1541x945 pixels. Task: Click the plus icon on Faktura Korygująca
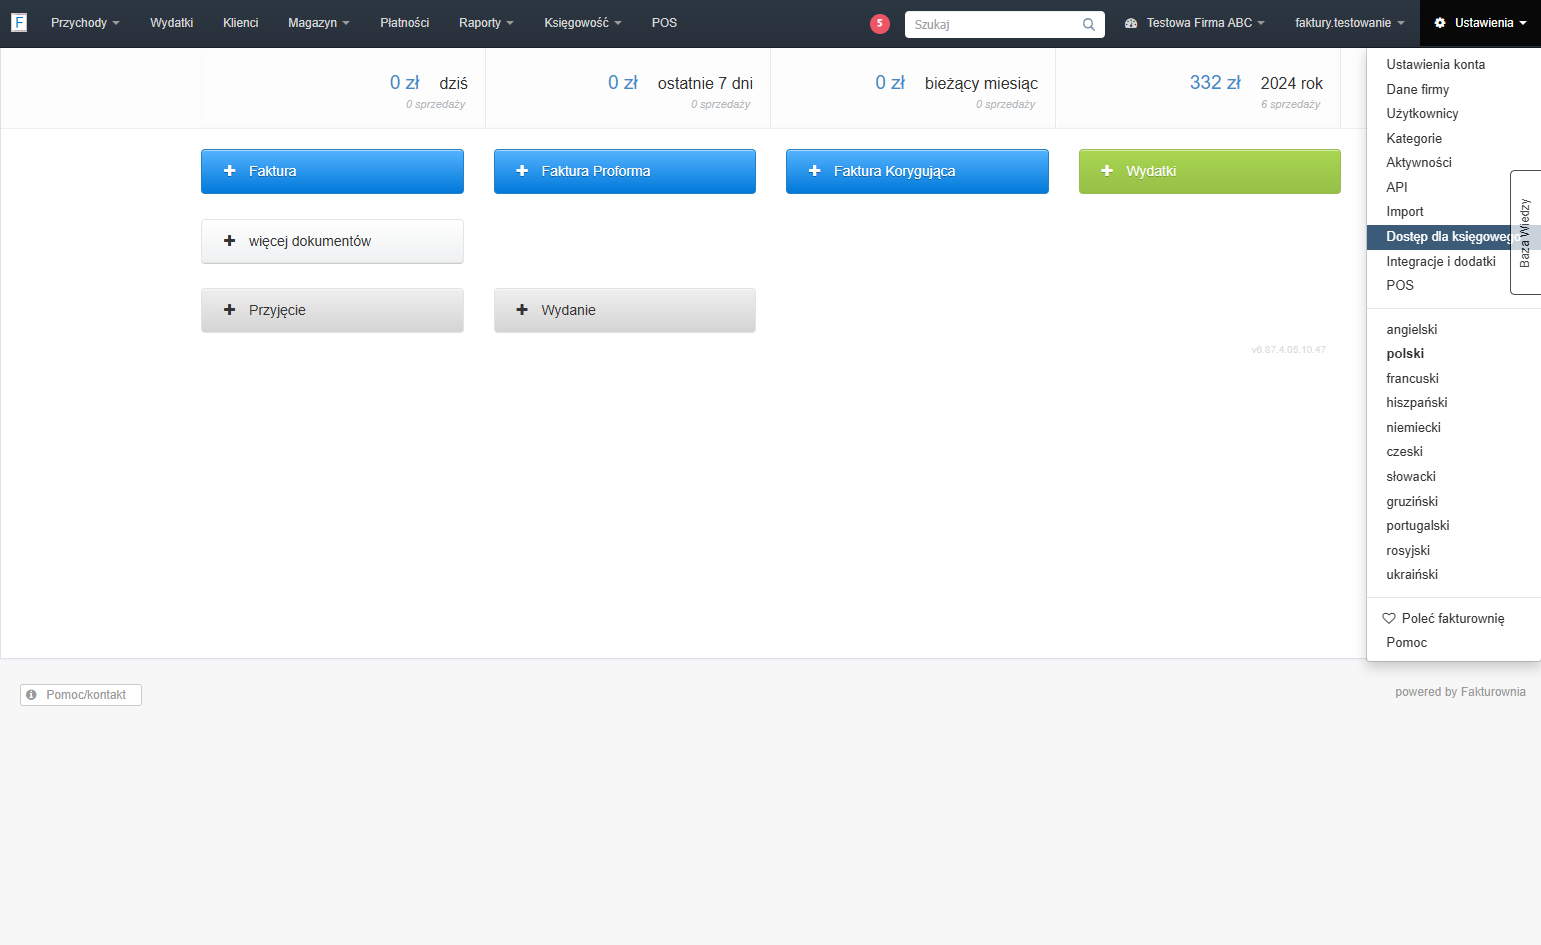click(815, 171)
